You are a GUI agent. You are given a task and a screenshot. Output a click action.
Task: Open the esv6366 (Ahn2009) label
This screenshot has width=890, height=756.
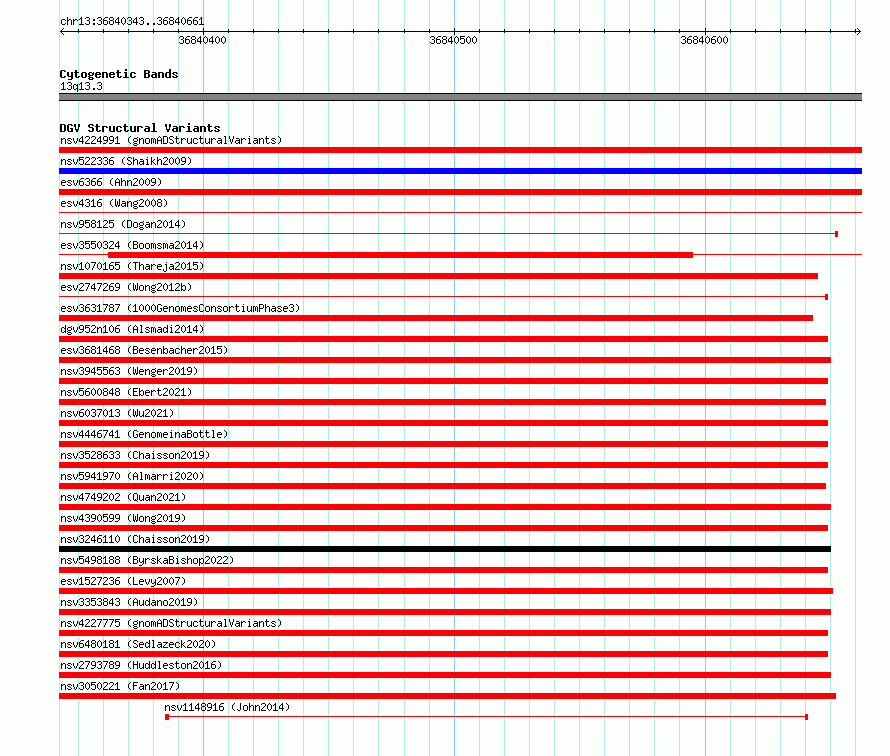tap(111, 182)
